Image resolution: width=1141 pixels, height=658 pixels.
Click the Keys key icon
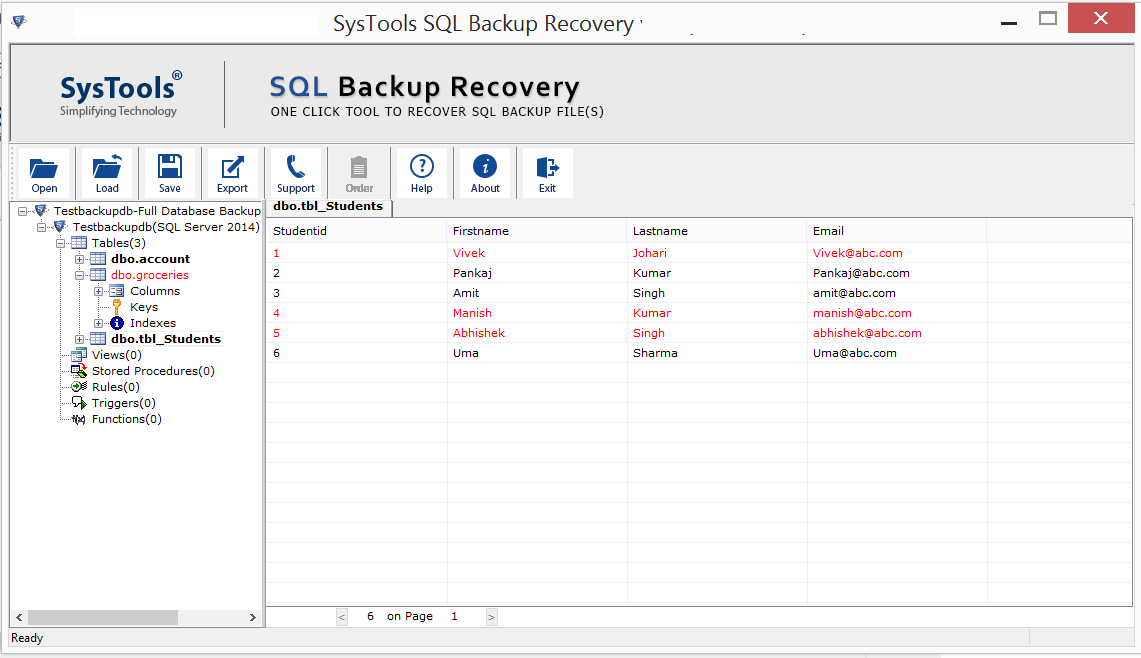pyautogui.click(x=116, y=307)
